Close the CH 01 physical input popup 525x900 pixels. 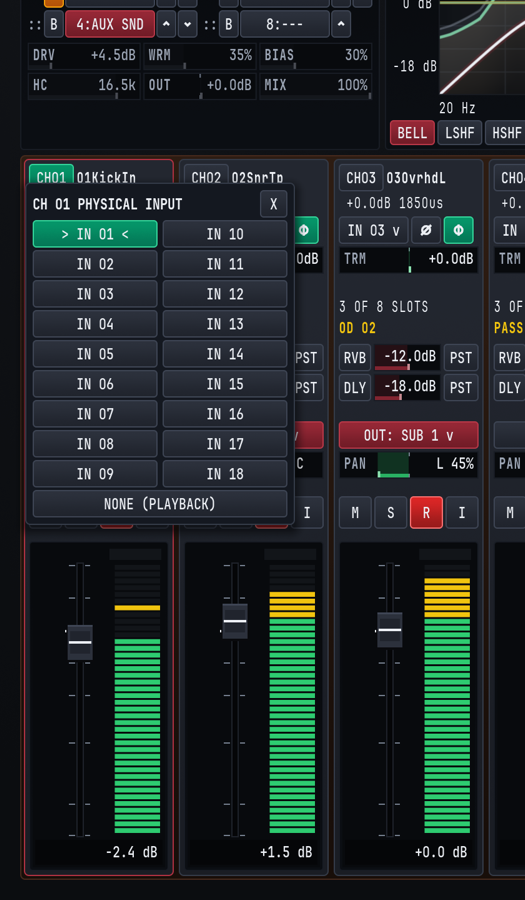[x=274, y=204]
